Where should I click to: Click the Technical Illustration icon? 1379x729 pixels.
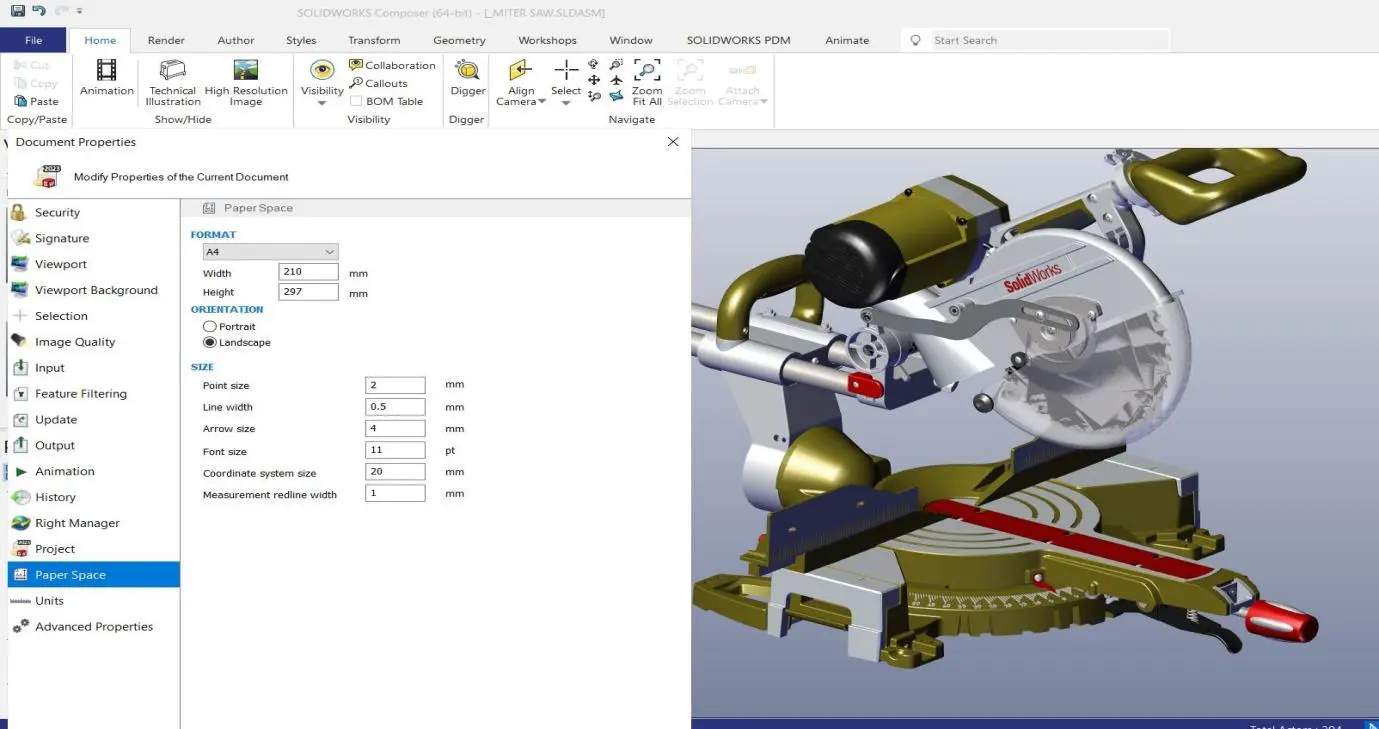click(173, 71)
